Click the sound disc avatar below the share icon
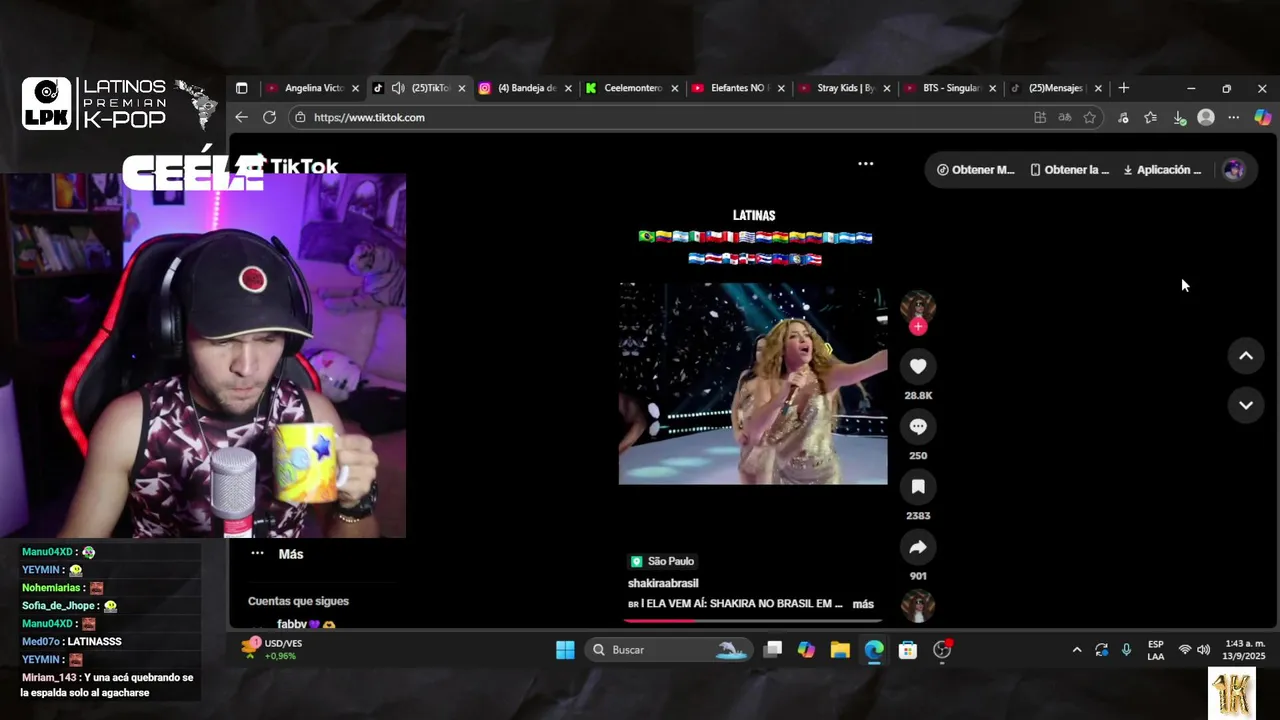 coord(918,606)
